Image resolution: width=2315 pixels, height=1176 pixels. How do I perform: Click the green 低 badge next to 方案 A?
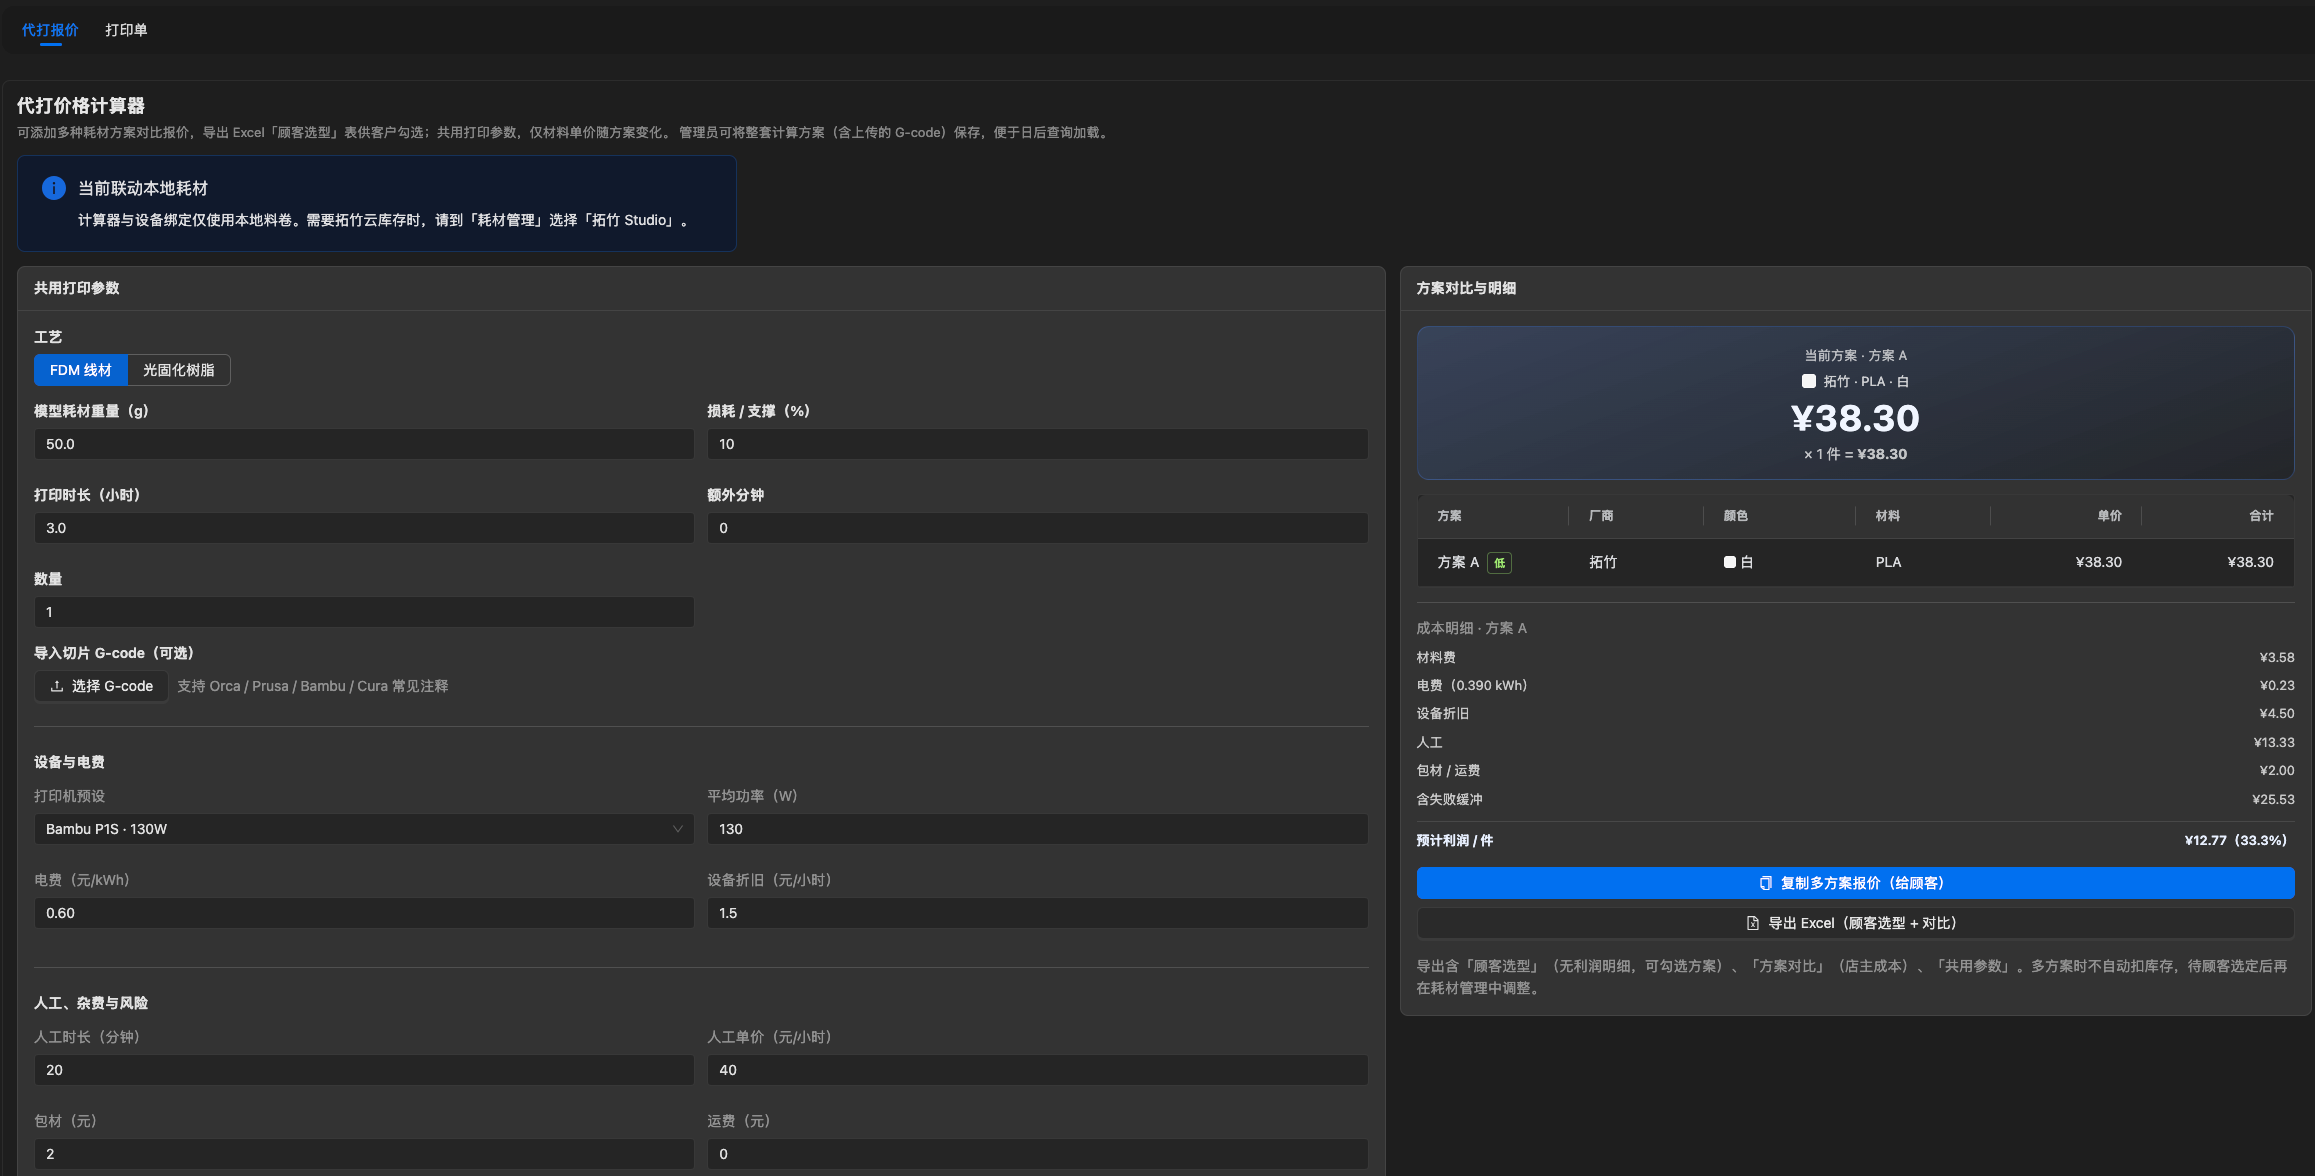tap(1499, 563)
